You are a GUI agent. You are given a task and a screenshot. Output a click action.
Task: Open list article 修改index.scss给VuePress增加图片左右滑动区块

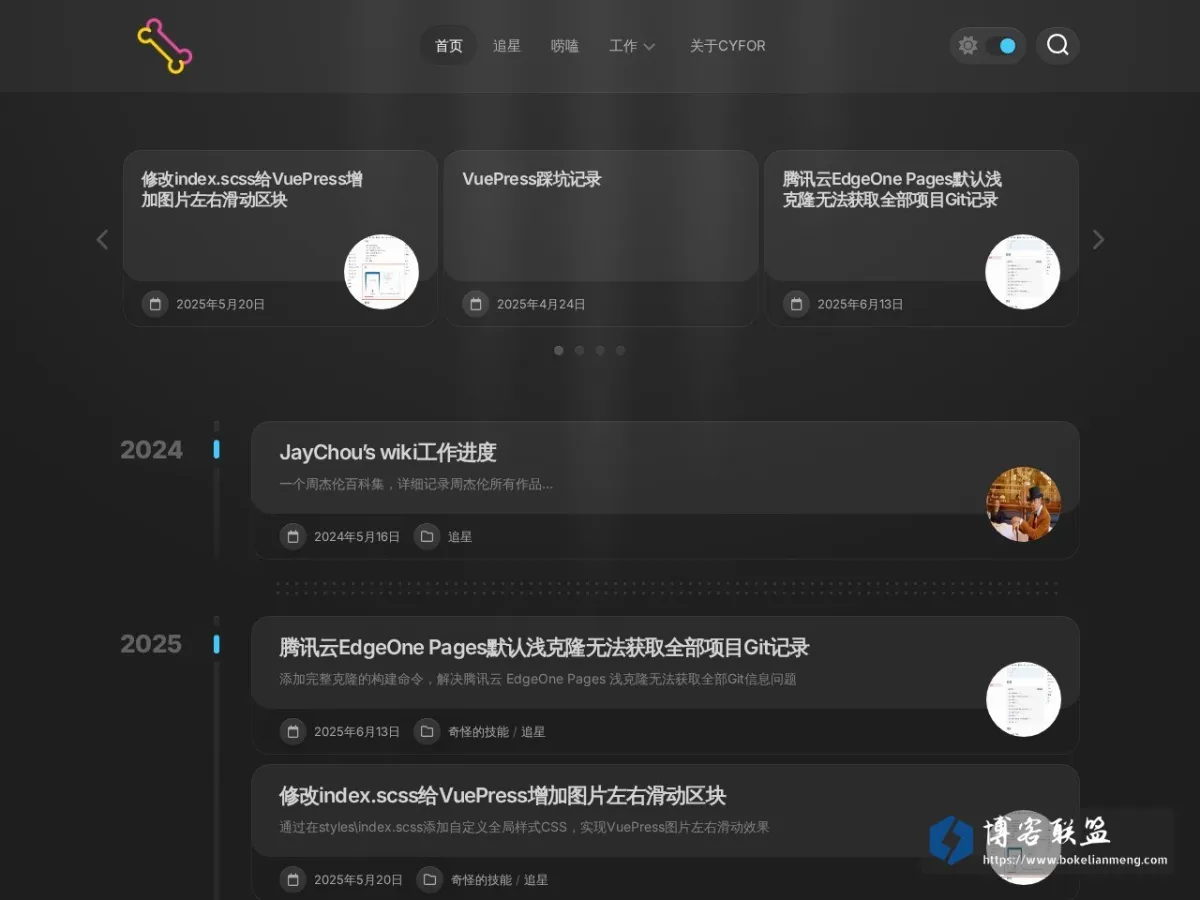point(502,796)
